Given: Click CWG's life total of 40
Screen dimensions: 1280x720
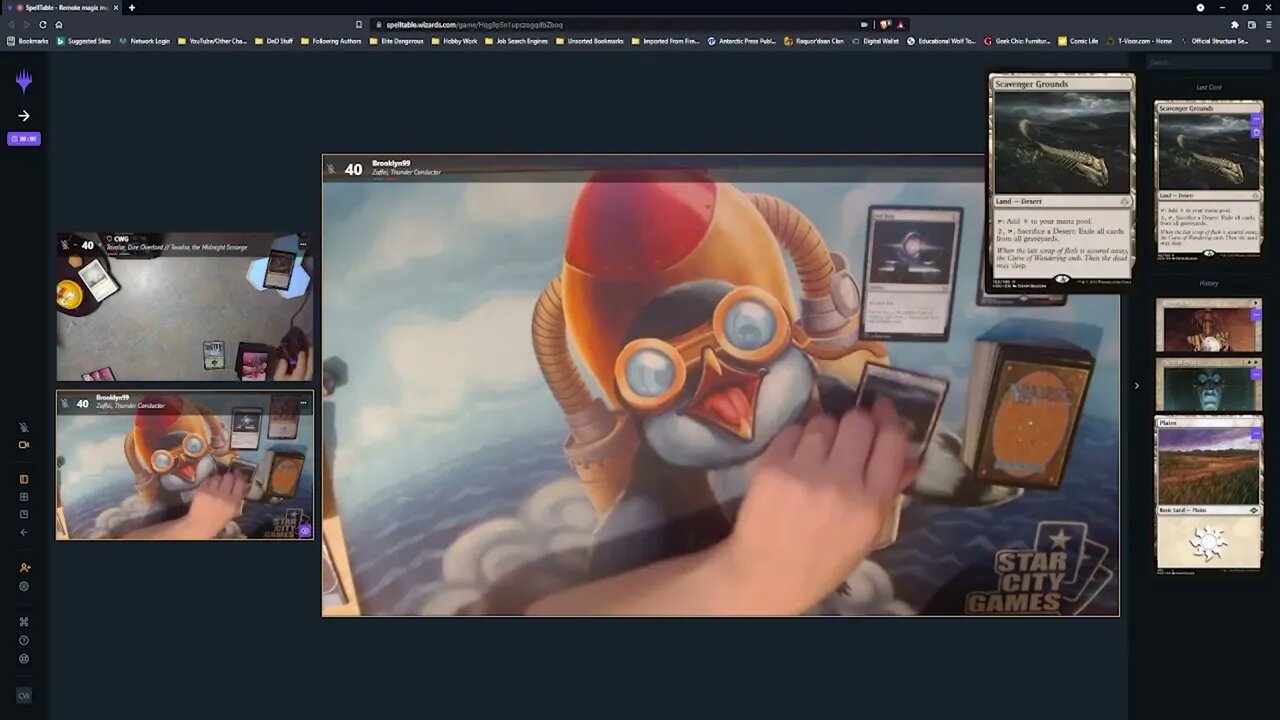Looking at the screenshot, I should tap(87, 245).
